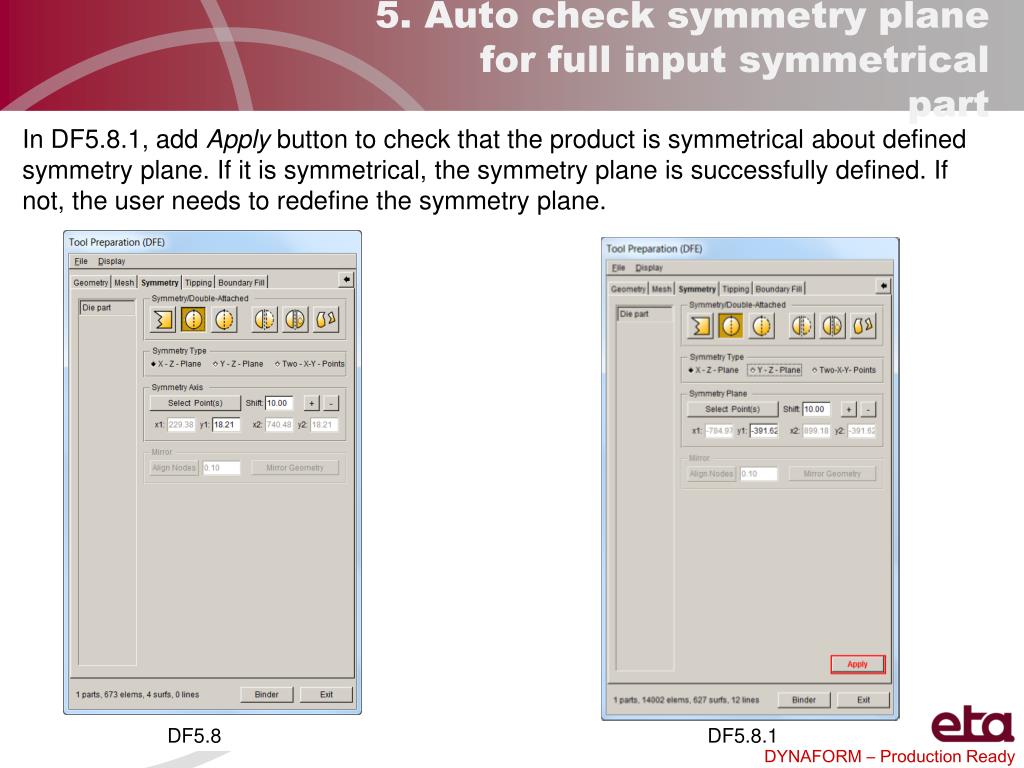This screenshot has width=1024, height=768.
Task: Open File menu in DF5.8 dialog
Action: pyautogui.click(x=81, y=261)
